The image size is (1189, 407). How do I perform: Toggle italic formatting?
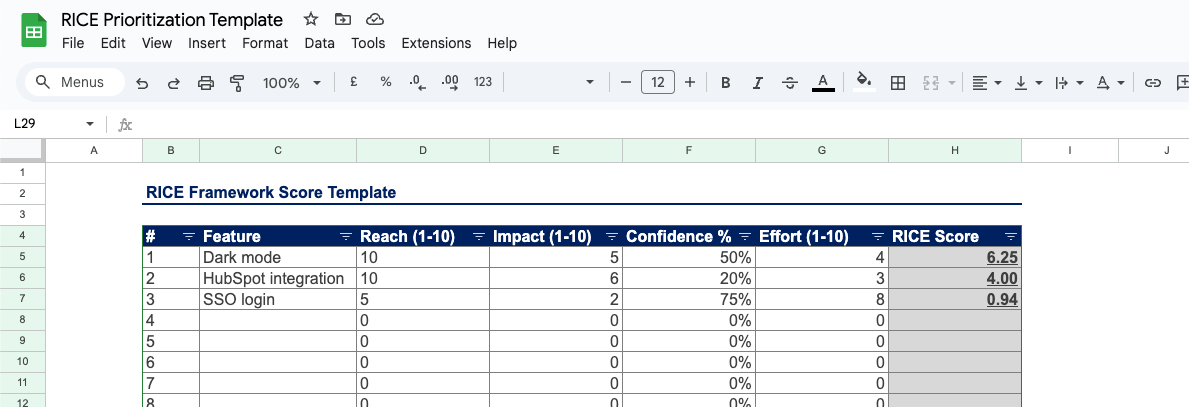[757, 83]
